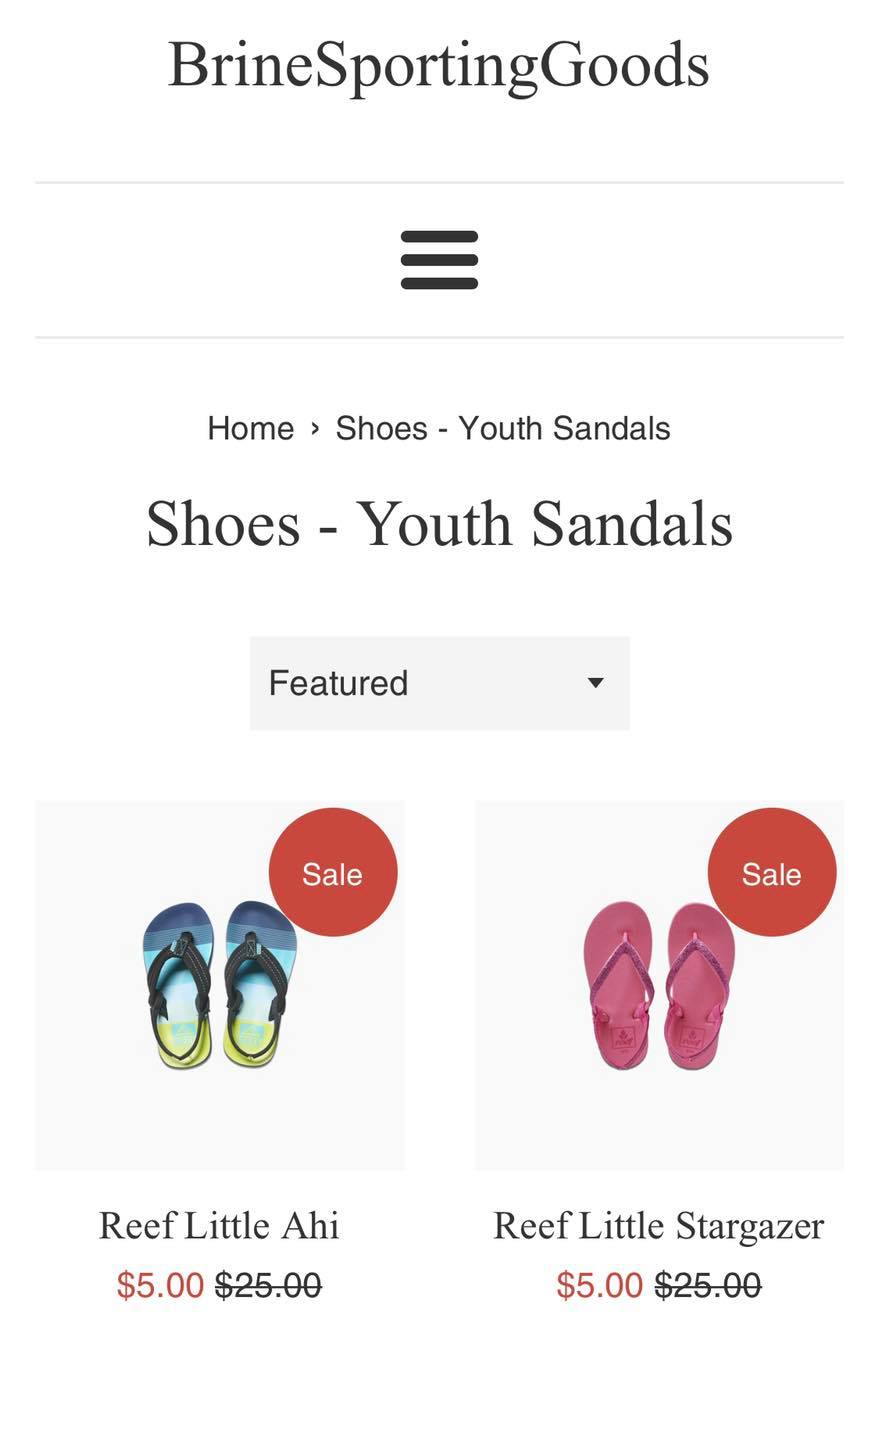Click the crossed-out $25.00 price under Little Stargazer

[x=708, y=1285]
